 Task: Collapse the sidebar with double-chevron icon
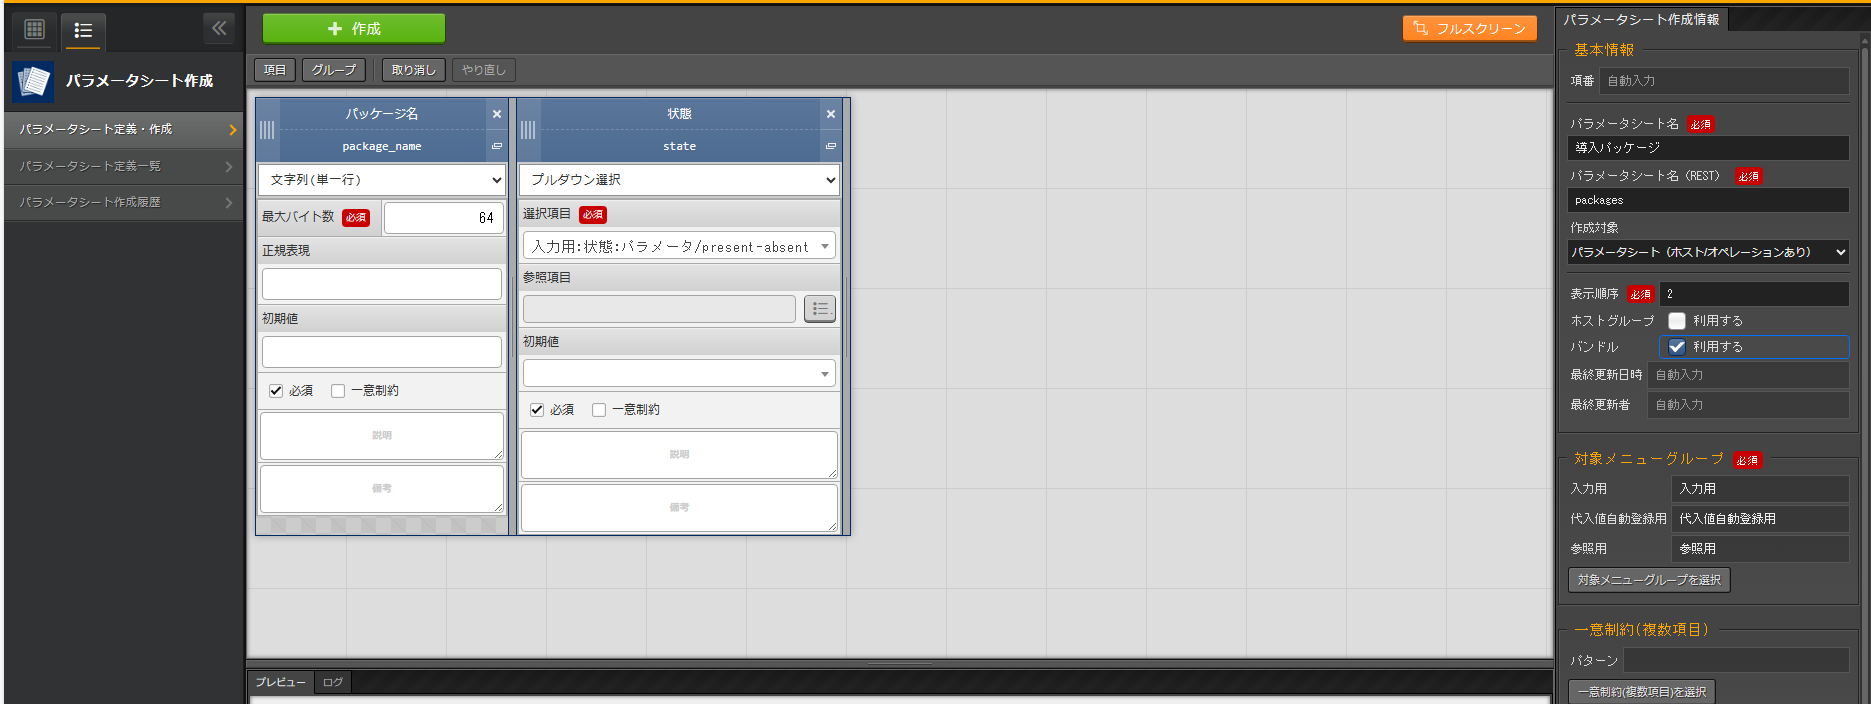[x=219, y=28]
